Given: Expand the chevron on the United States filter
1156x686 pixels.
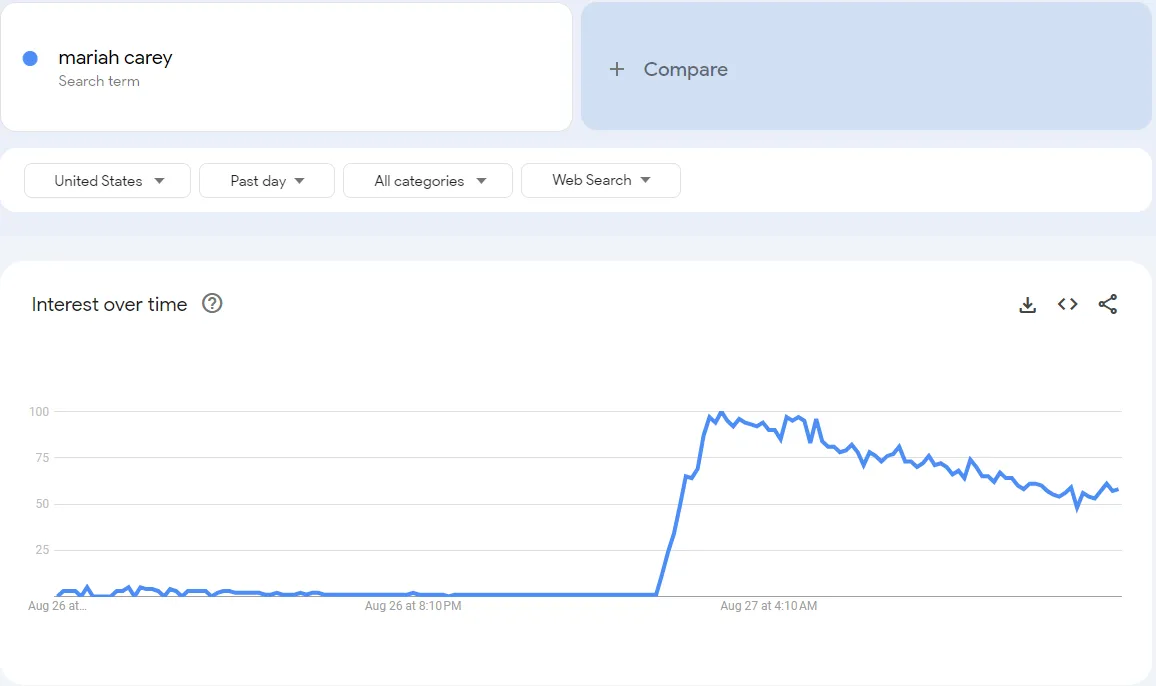Looking at the screenshot, I should 160,181.
